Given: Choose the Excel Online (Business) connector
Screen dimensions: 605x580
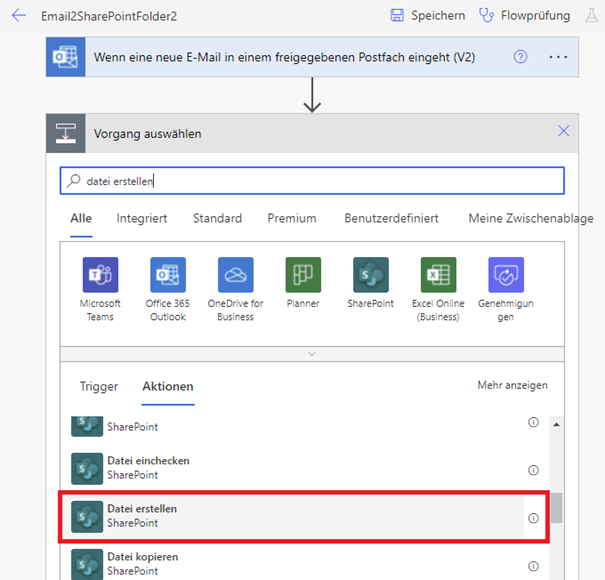Looking at the screenshot, I should pos(438,275).
